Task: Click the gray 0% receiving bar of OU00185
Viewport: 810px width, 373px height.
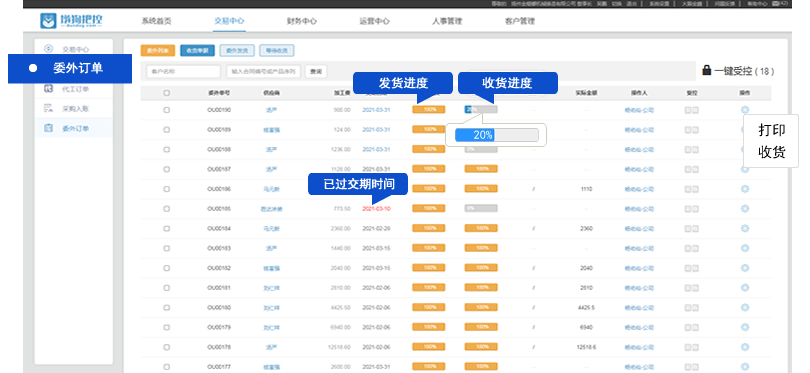Action: (481, 208)
